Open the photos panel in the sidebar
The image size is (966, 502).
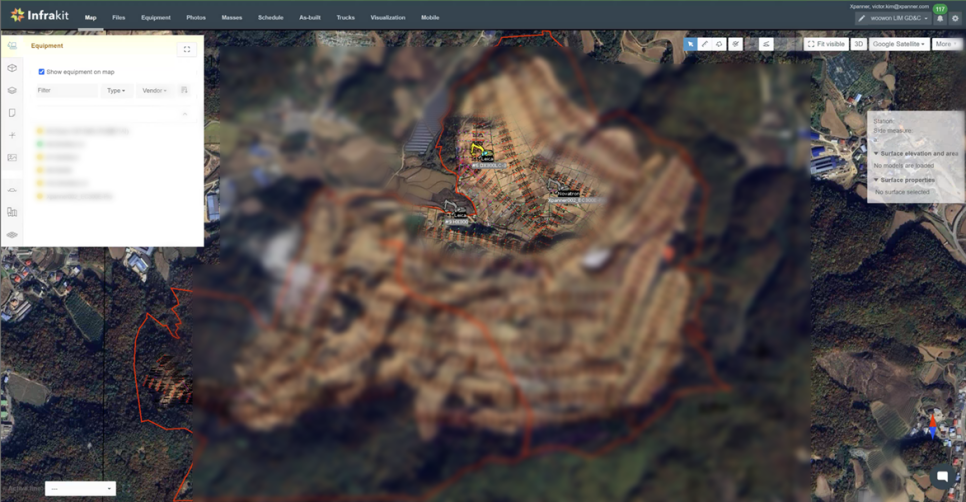[x=12, y=157]
